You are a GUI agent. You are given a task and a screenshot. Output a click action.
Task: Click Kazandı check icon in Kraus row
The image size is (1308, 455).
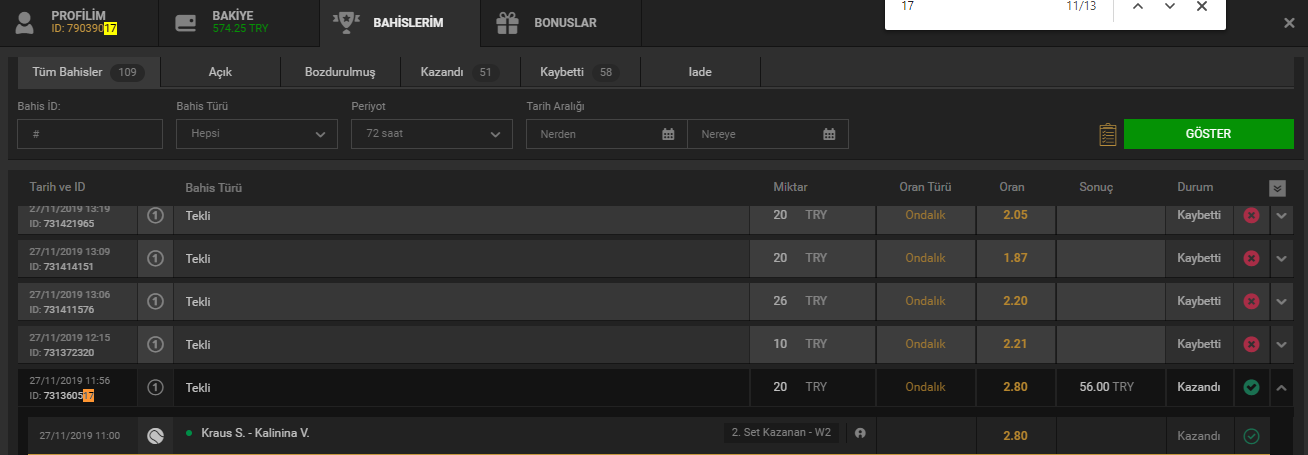click(x=1250, y=436)
